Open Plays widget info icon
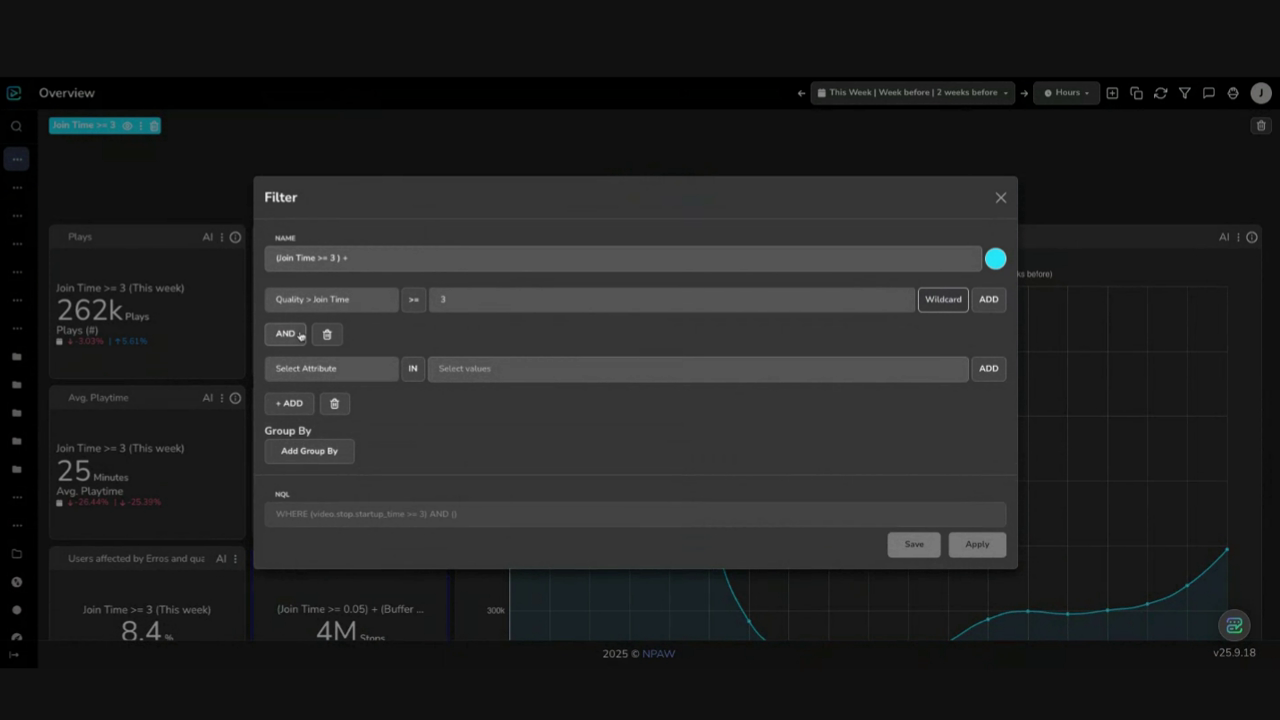 coord(236,237)
